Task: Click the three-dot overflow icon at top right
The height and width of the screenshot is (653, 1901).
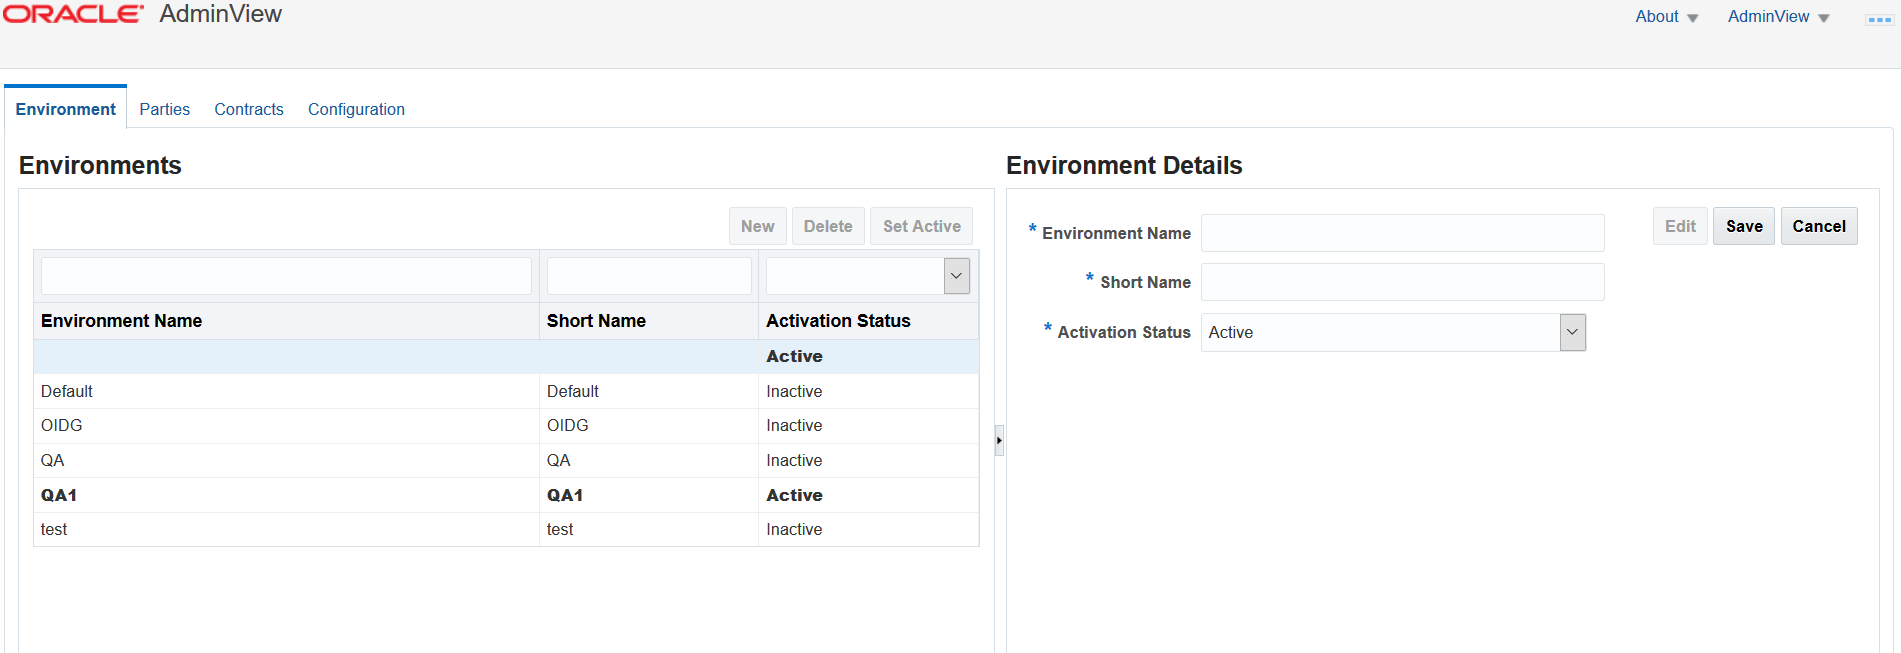Action: [1879, 19]
